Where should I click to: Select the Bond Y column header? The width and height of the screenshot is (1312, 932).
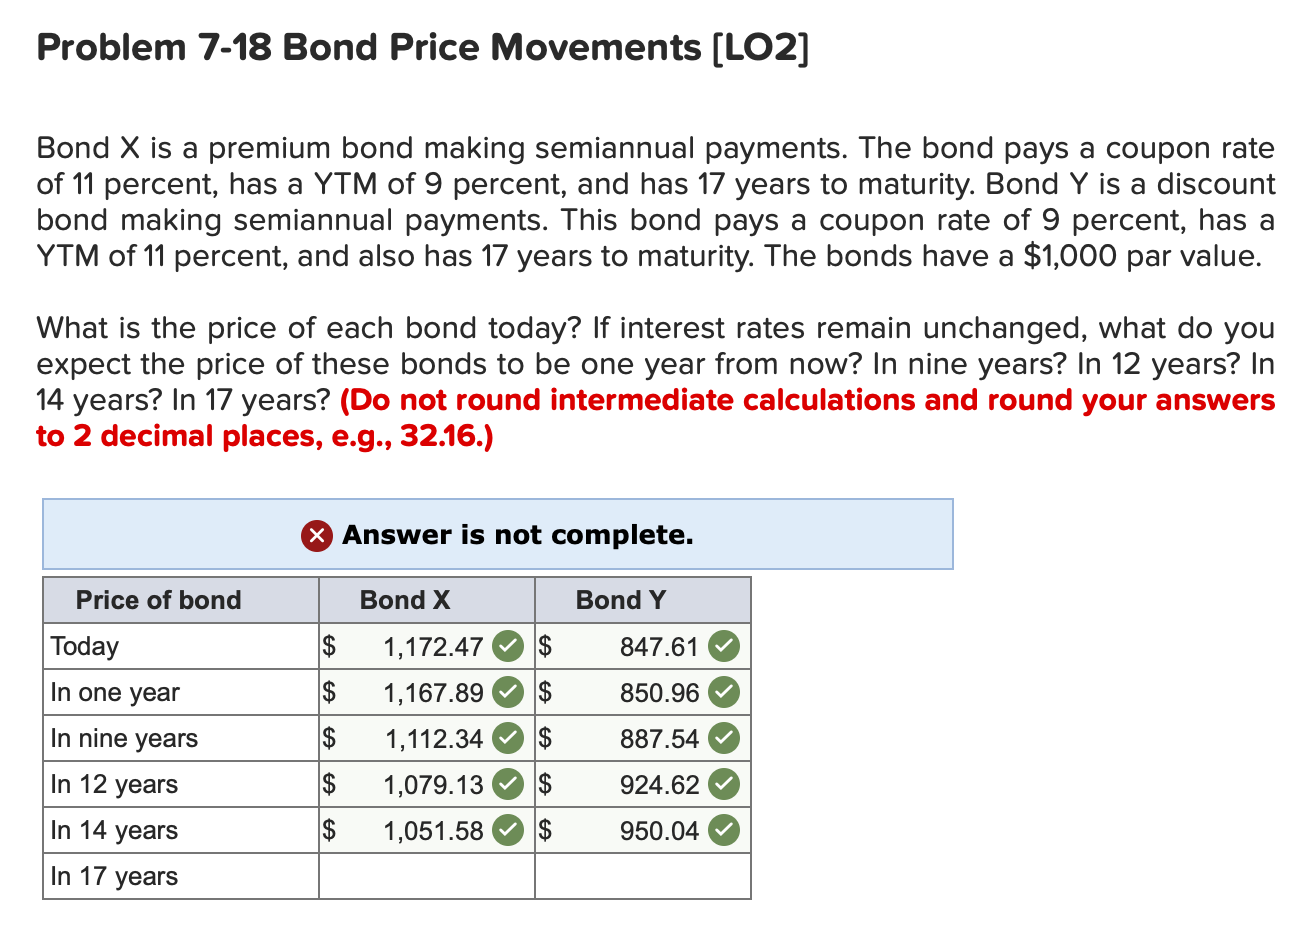tap(622, 600)
